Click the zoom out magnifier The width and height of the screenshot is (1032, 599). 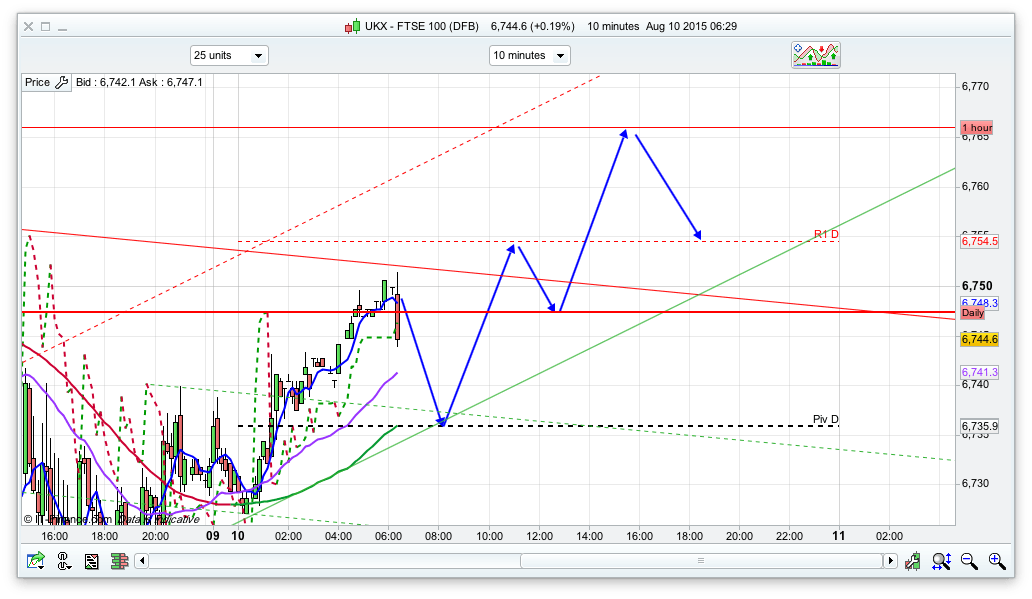click(x=968, y=562)
